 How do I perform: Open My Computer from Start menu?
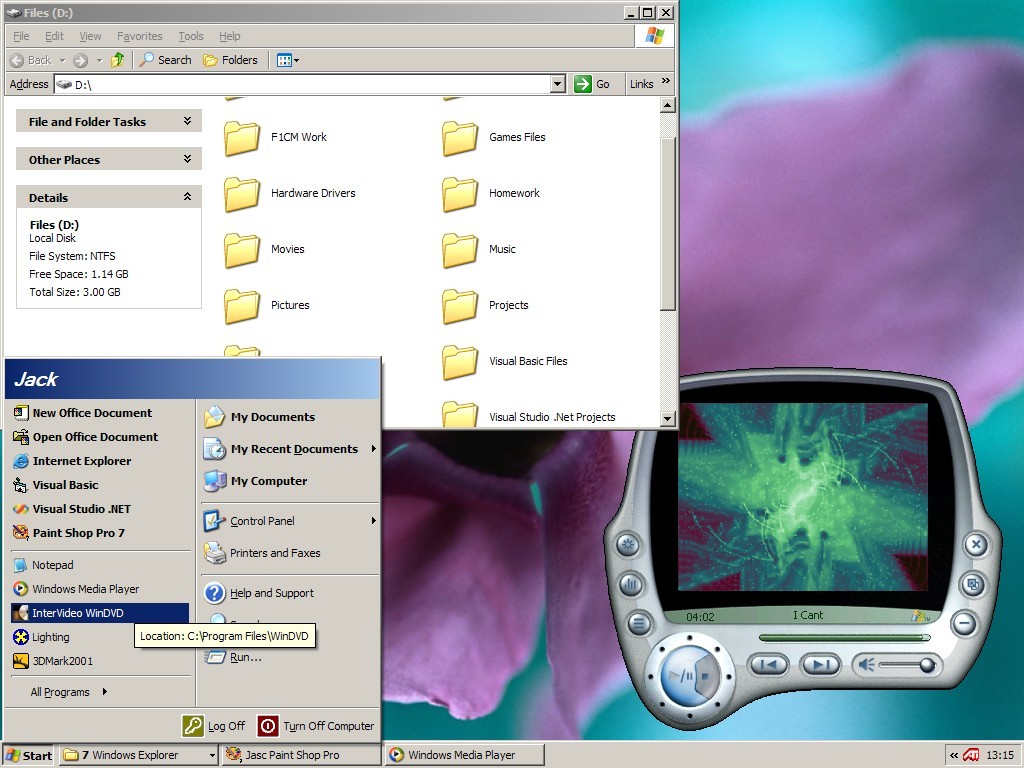click(x=290, y=481)
